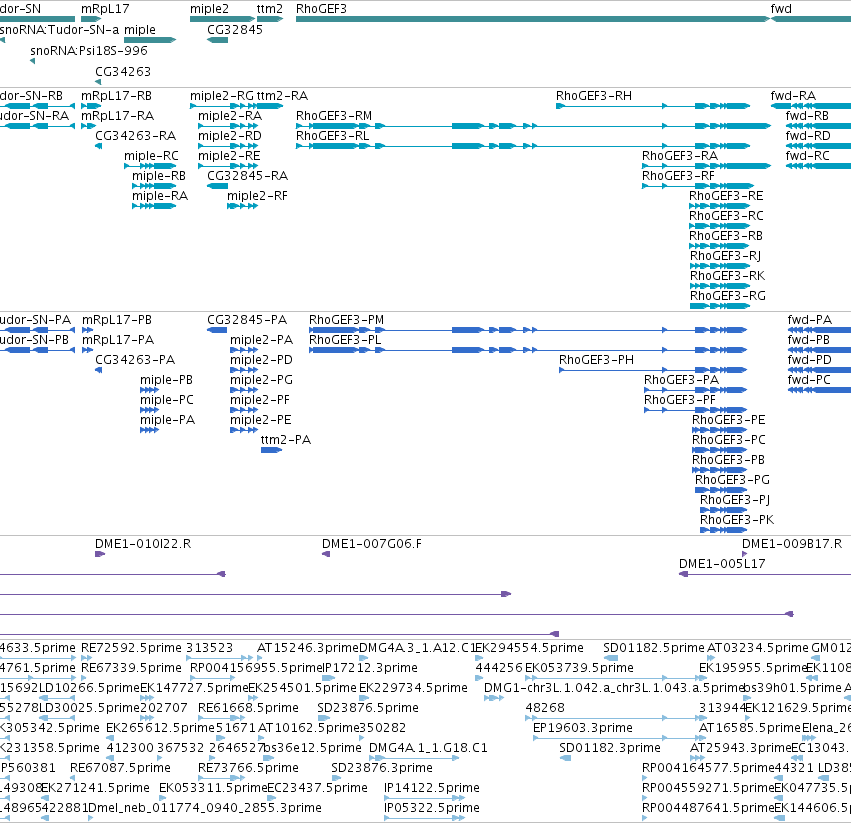The height and width of the screenshot is (823, 851).
Task: Click cDNA SD23876.3prime
Action: pos(338,778)
